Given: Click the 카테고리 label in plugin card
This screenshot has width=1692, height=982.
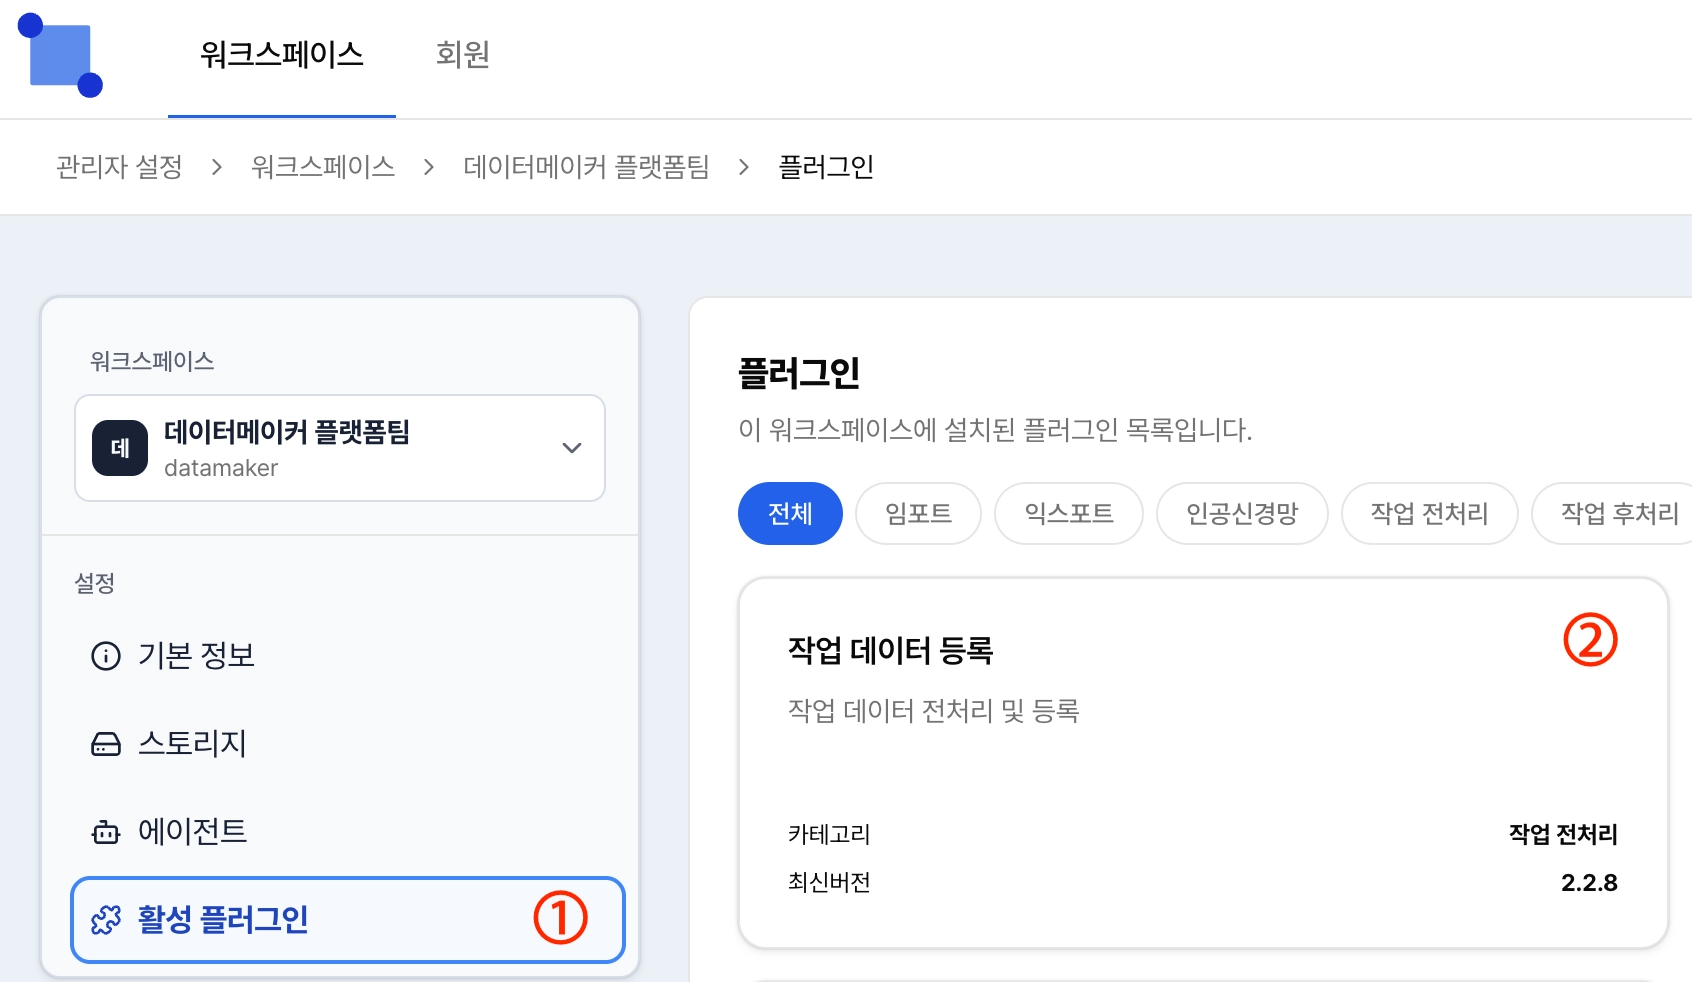Looking at the screenshot, I should (x=829, y=834).
